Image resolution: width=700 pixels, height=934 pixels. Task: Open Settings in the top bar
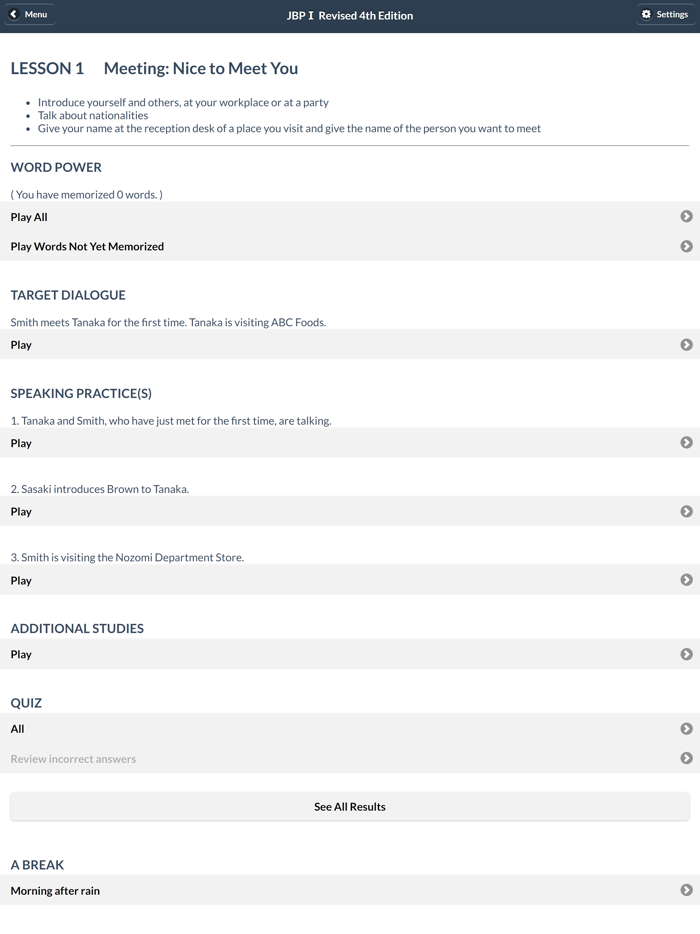click(x=666, y=15)
